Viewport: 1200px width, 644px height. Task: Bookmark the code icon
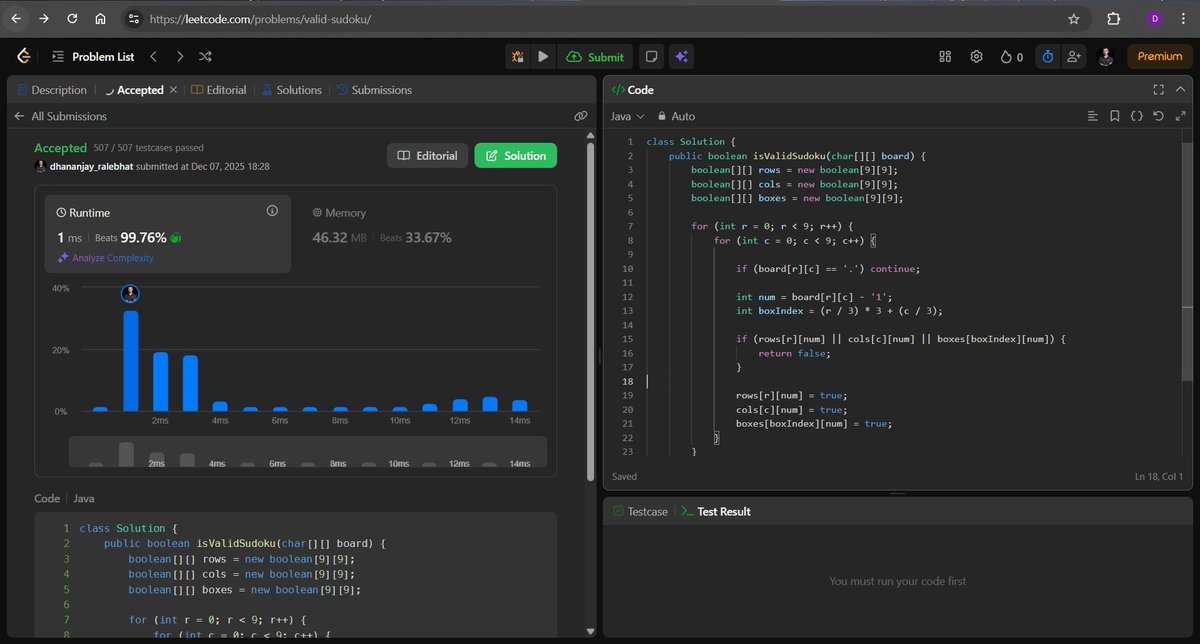[x=1114, y=116]
